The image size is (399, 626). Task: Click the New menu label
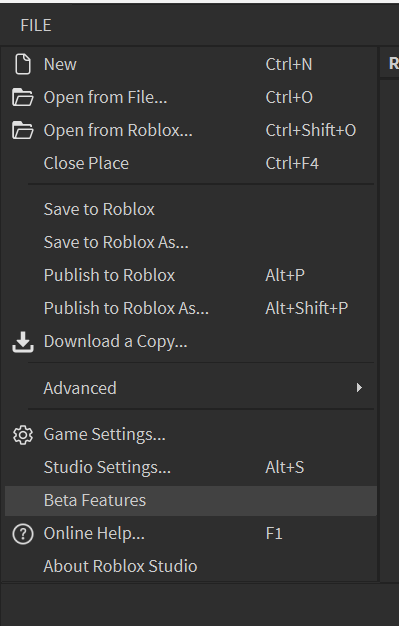point(60,64)
